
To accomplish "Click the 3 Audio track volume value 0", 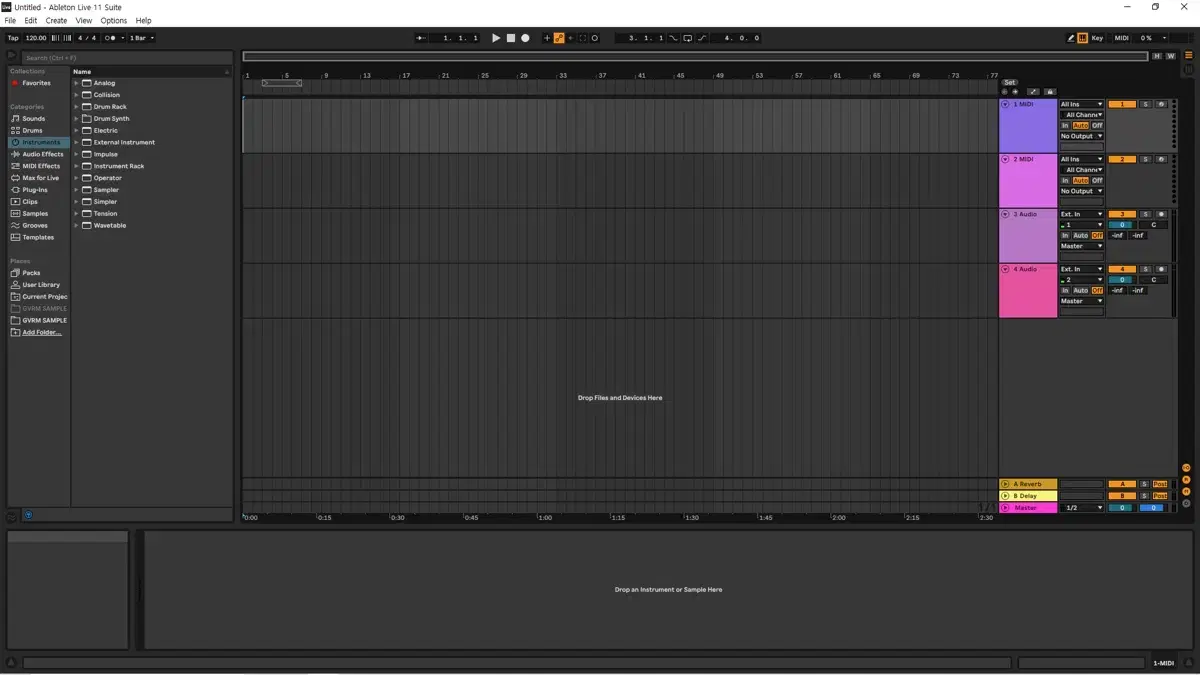I will [x=1122, y=225].
